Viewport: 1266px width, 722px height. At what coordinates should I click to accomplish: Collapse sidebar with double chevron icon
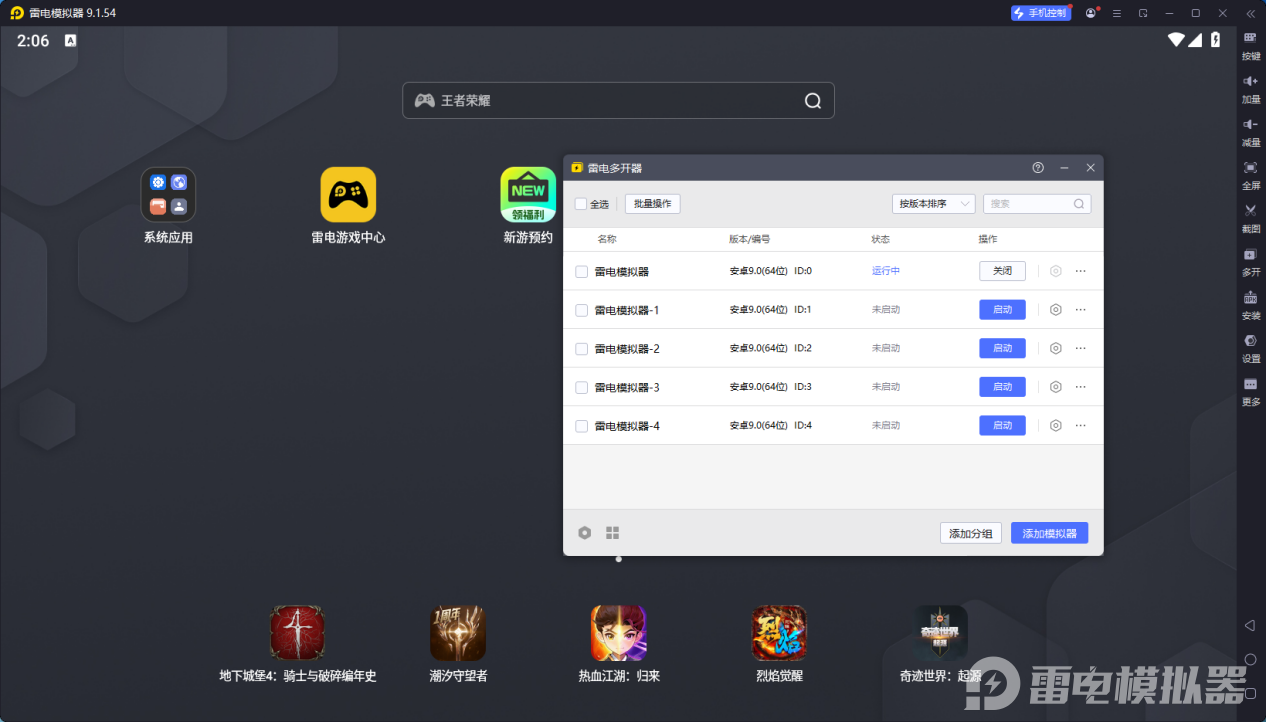point(1250,13)
